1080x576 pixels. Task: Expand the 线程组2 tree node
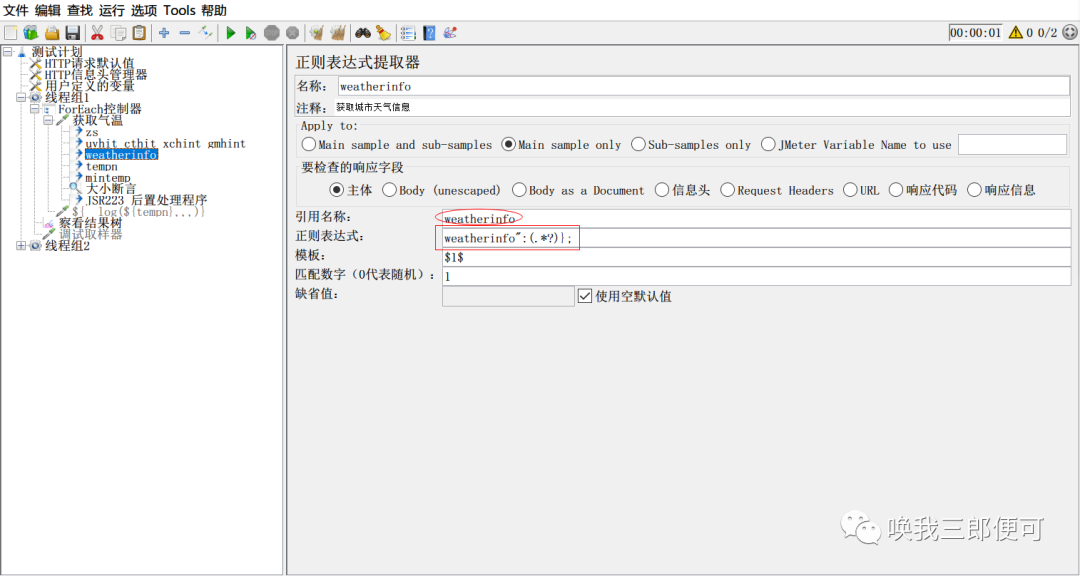pos(21,245)
